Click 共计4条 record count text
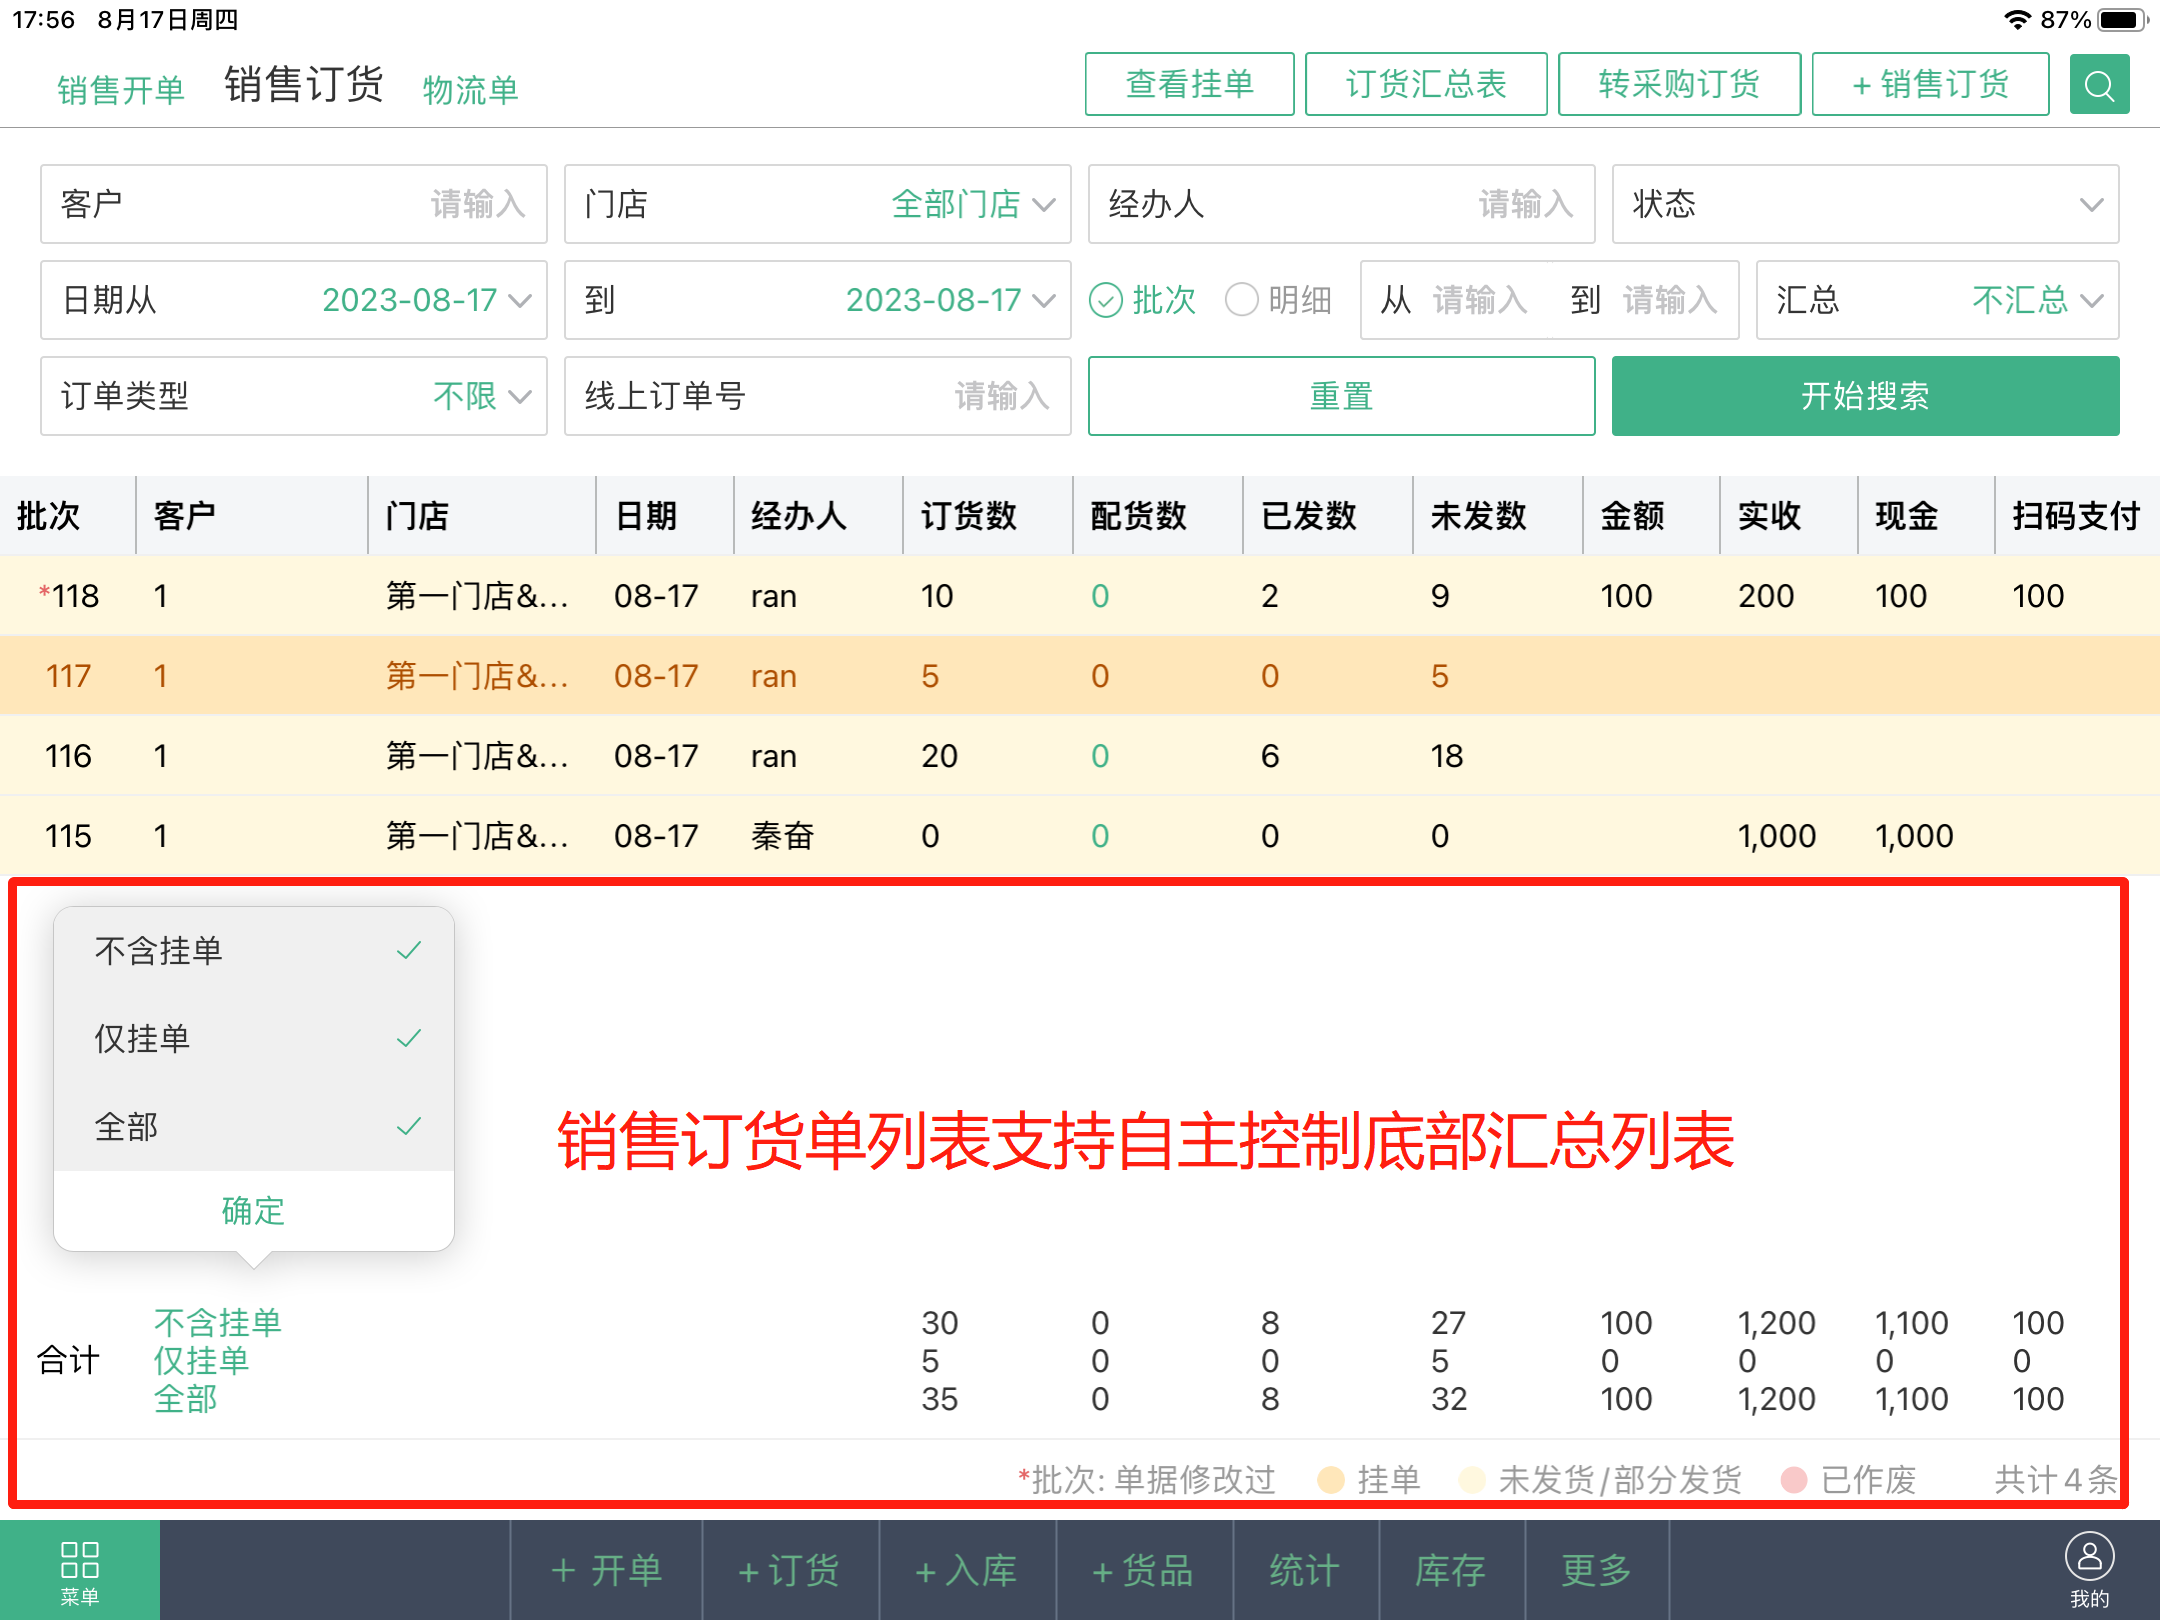This screenshot has height=1620, width=2160. click(x=2055, y=1479)
